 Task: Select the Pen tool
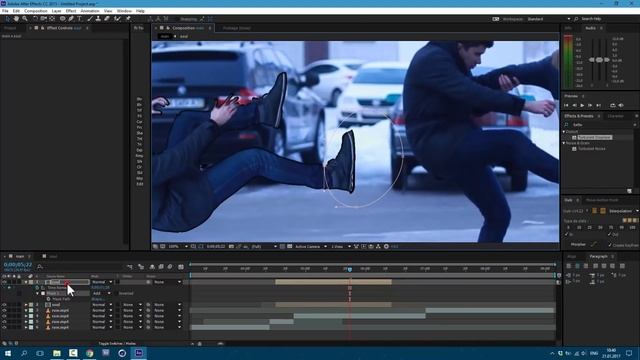[x=71, y=19]
